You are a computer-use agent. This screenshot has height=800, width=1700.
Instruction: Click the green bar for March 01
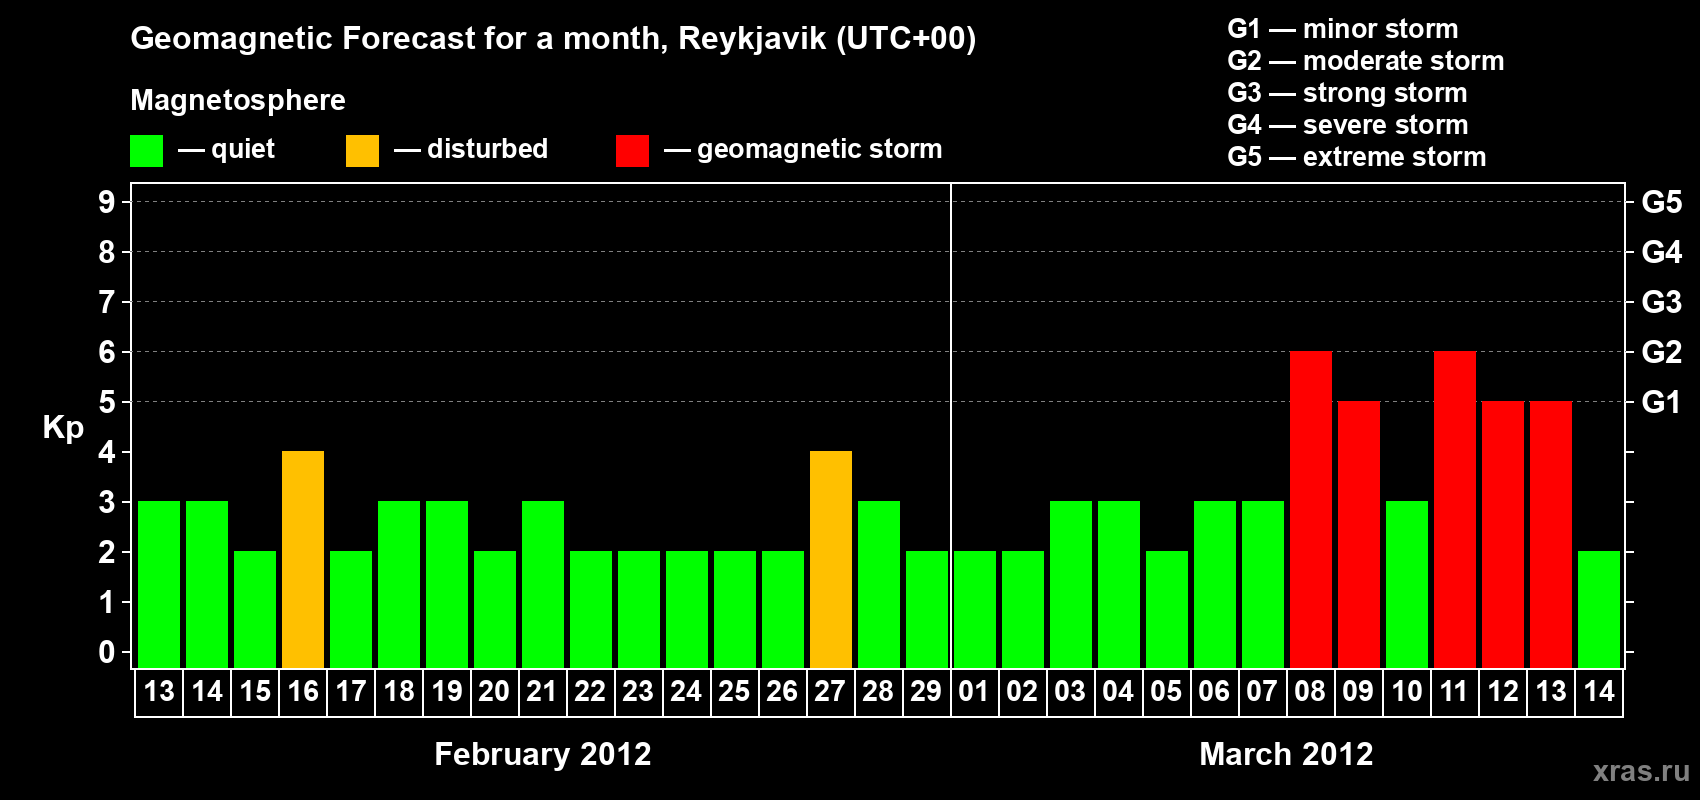[975, 609]
